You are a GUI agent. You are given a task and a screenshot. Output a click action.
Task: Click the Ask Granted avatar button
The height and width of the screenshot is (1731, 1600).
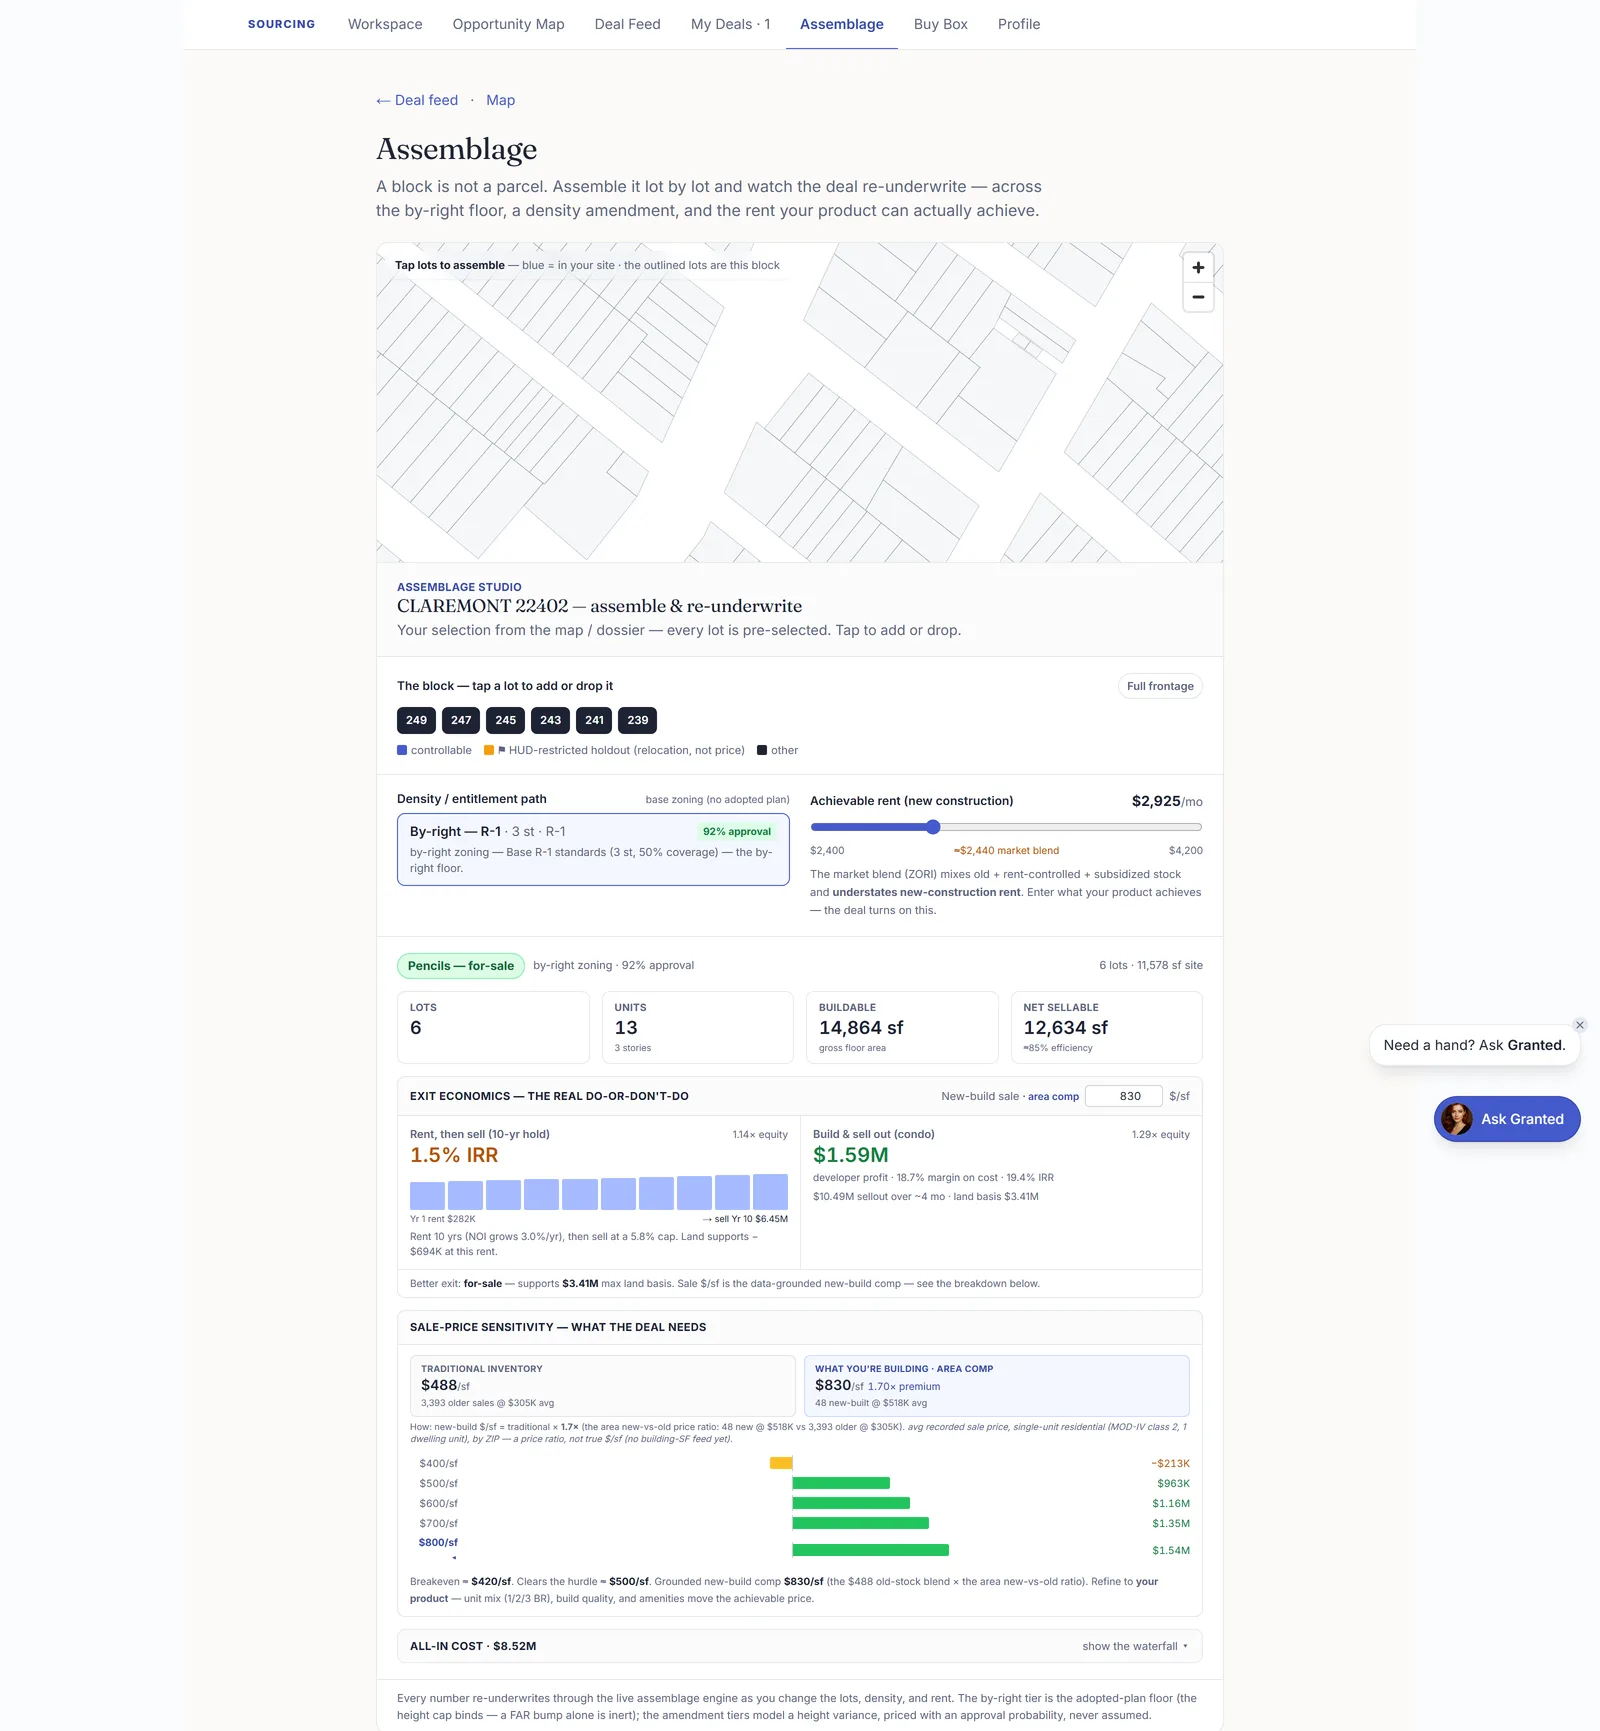[1507, 1119]
